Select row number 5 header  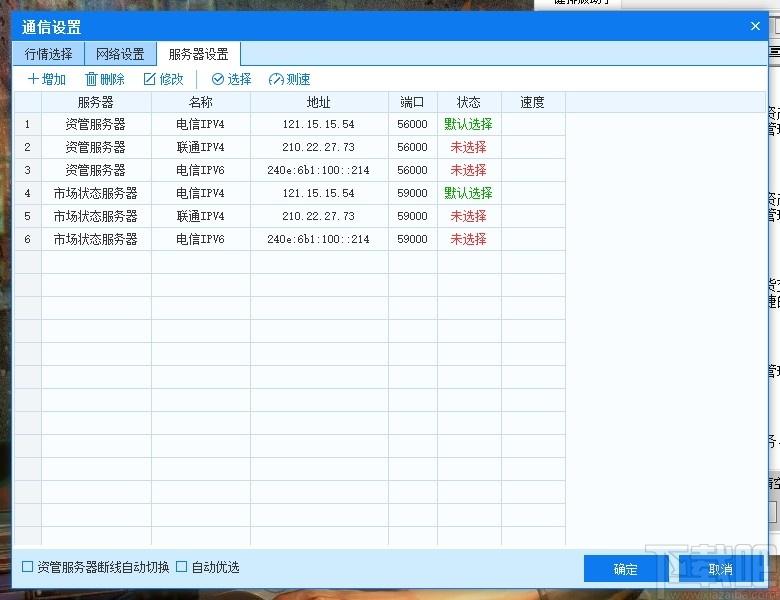point(27,216)
